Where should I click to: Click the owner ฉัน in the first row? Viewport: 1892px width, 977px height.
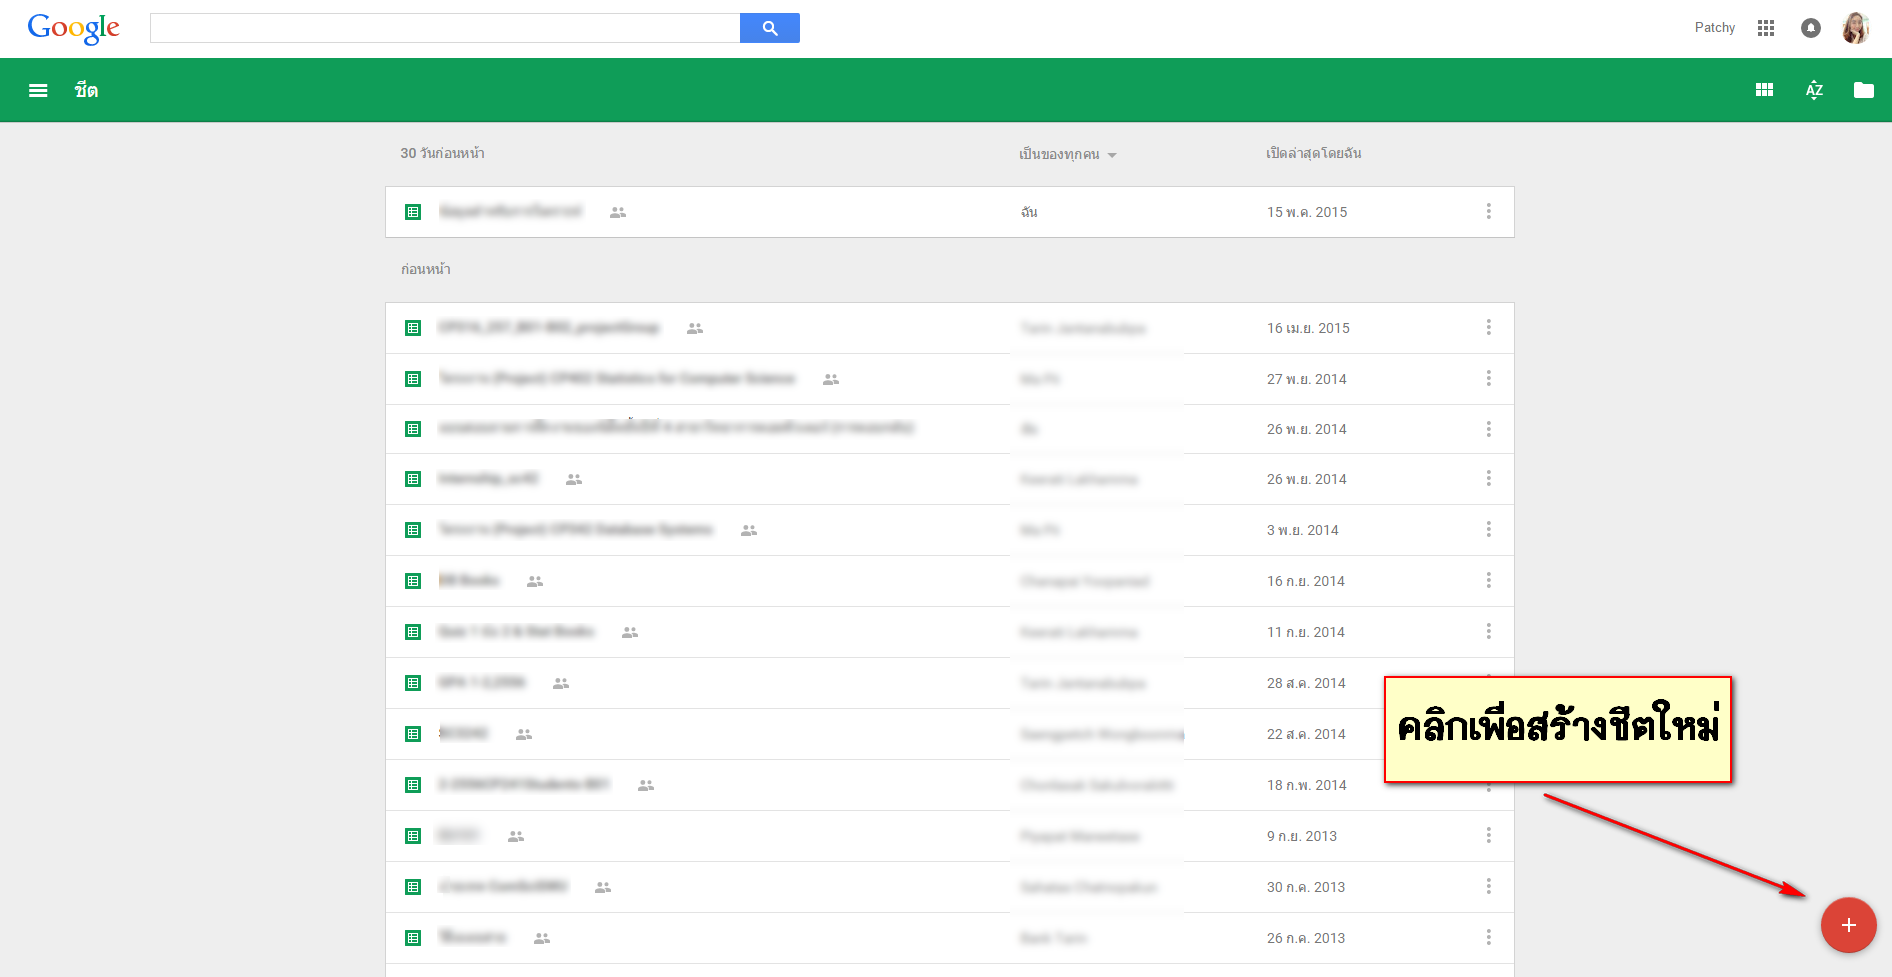pyautogui.click(x=1029, y=212)
